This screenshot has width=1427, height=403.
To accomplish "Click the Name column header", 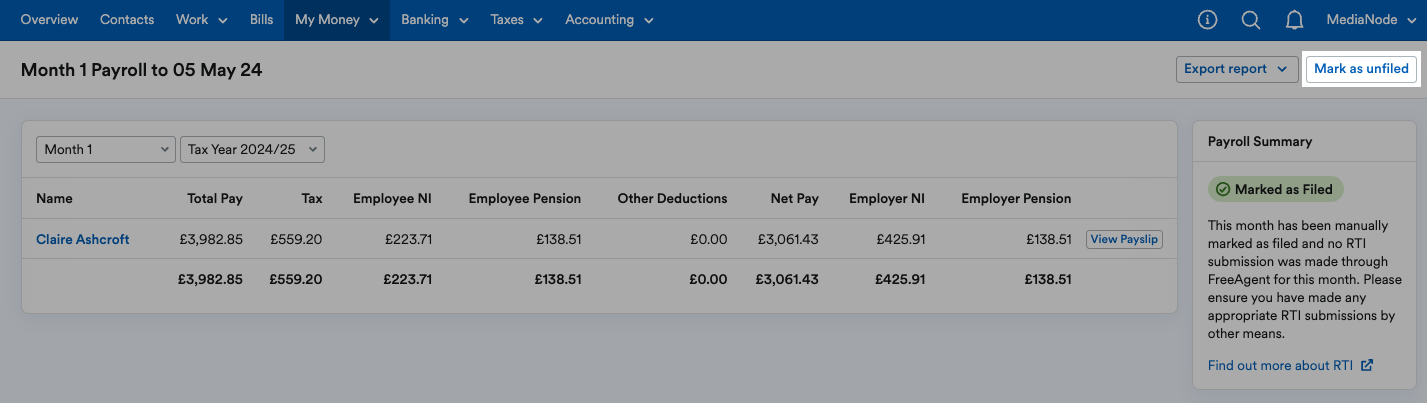I will click(x=54, y=198).
